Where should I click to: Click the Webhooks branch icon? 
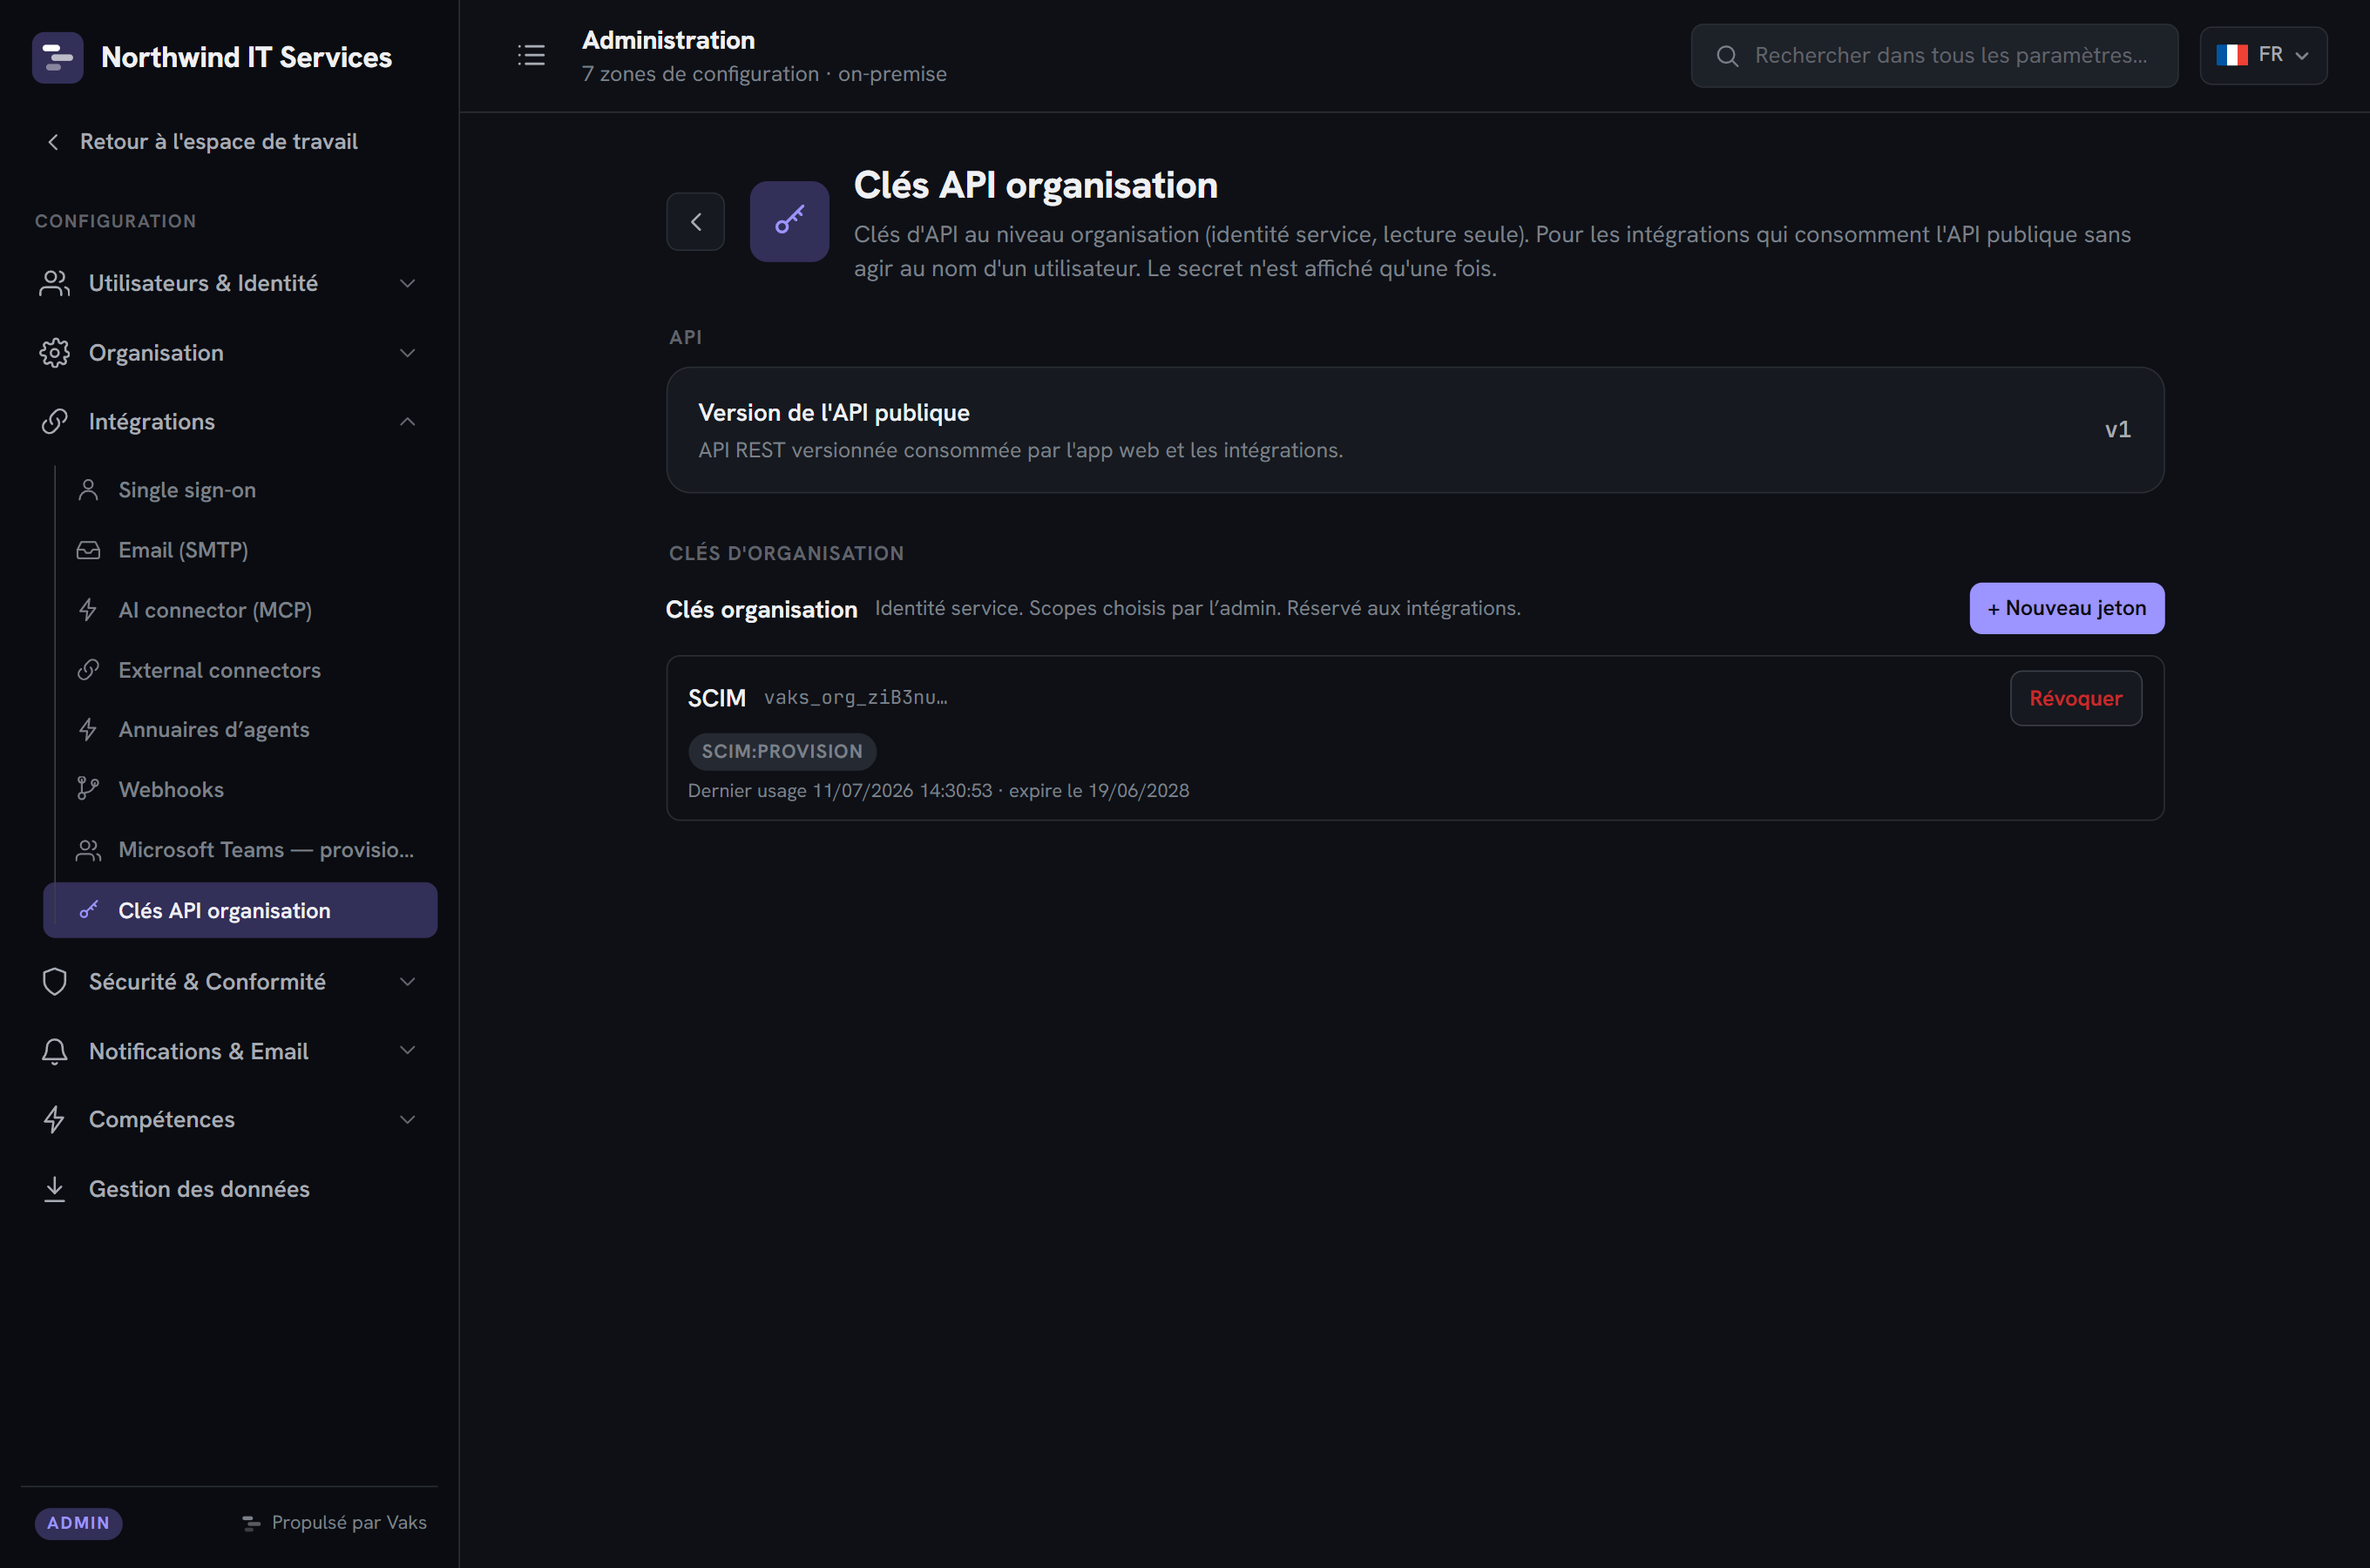(x=88, y=790)
